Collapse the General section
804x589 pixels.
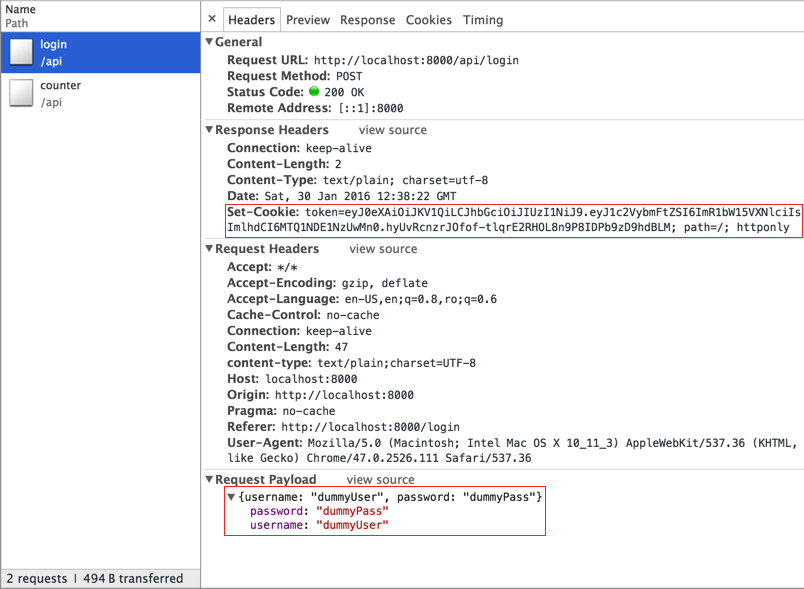[209, 42]
